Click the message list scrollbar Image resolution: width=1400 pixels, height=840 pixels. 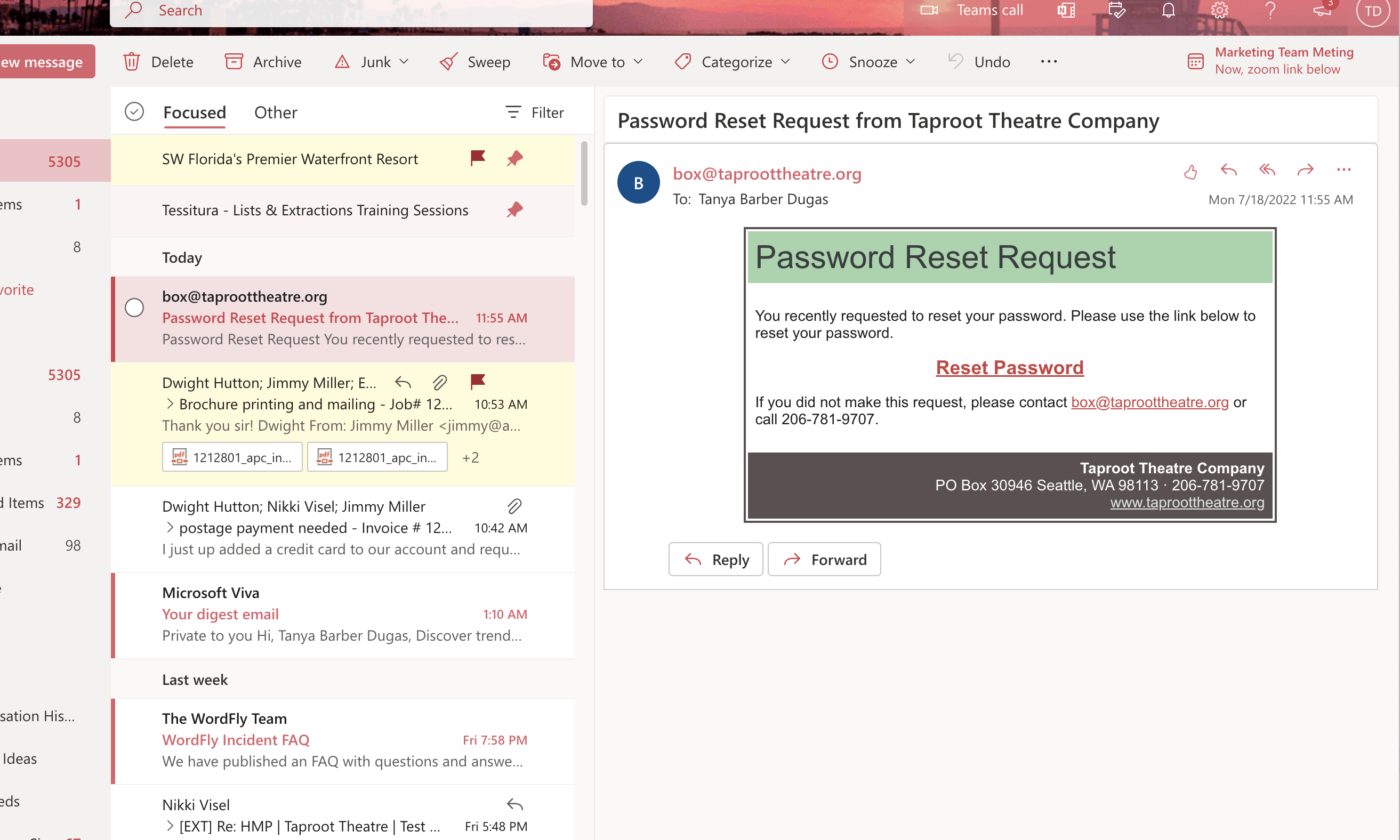(x=584, y=172)
